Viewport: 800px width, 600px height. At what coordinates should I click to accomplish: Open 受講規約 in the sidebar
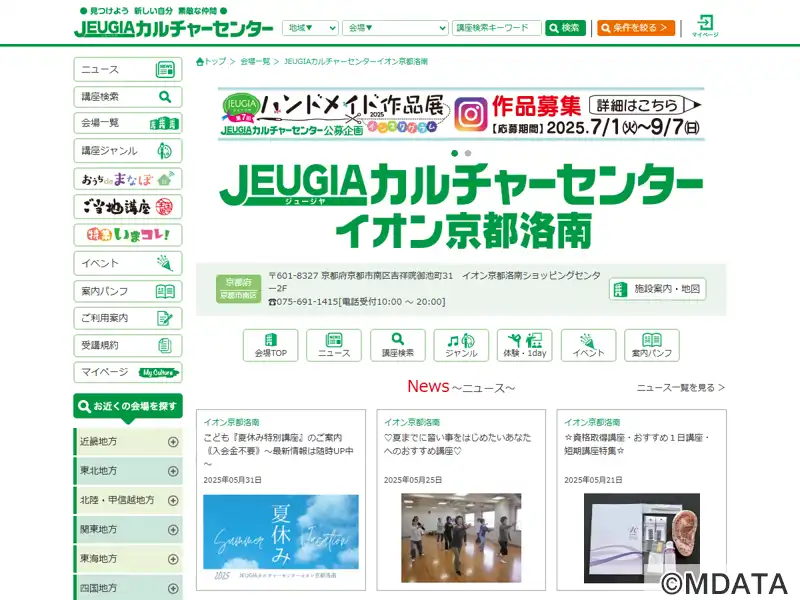[x=128, y=345]
